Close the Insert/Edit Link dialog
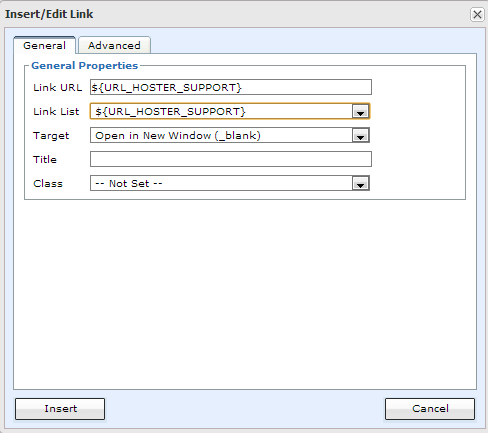The width and height of the screenshot is (488, 433). (477, 14)
